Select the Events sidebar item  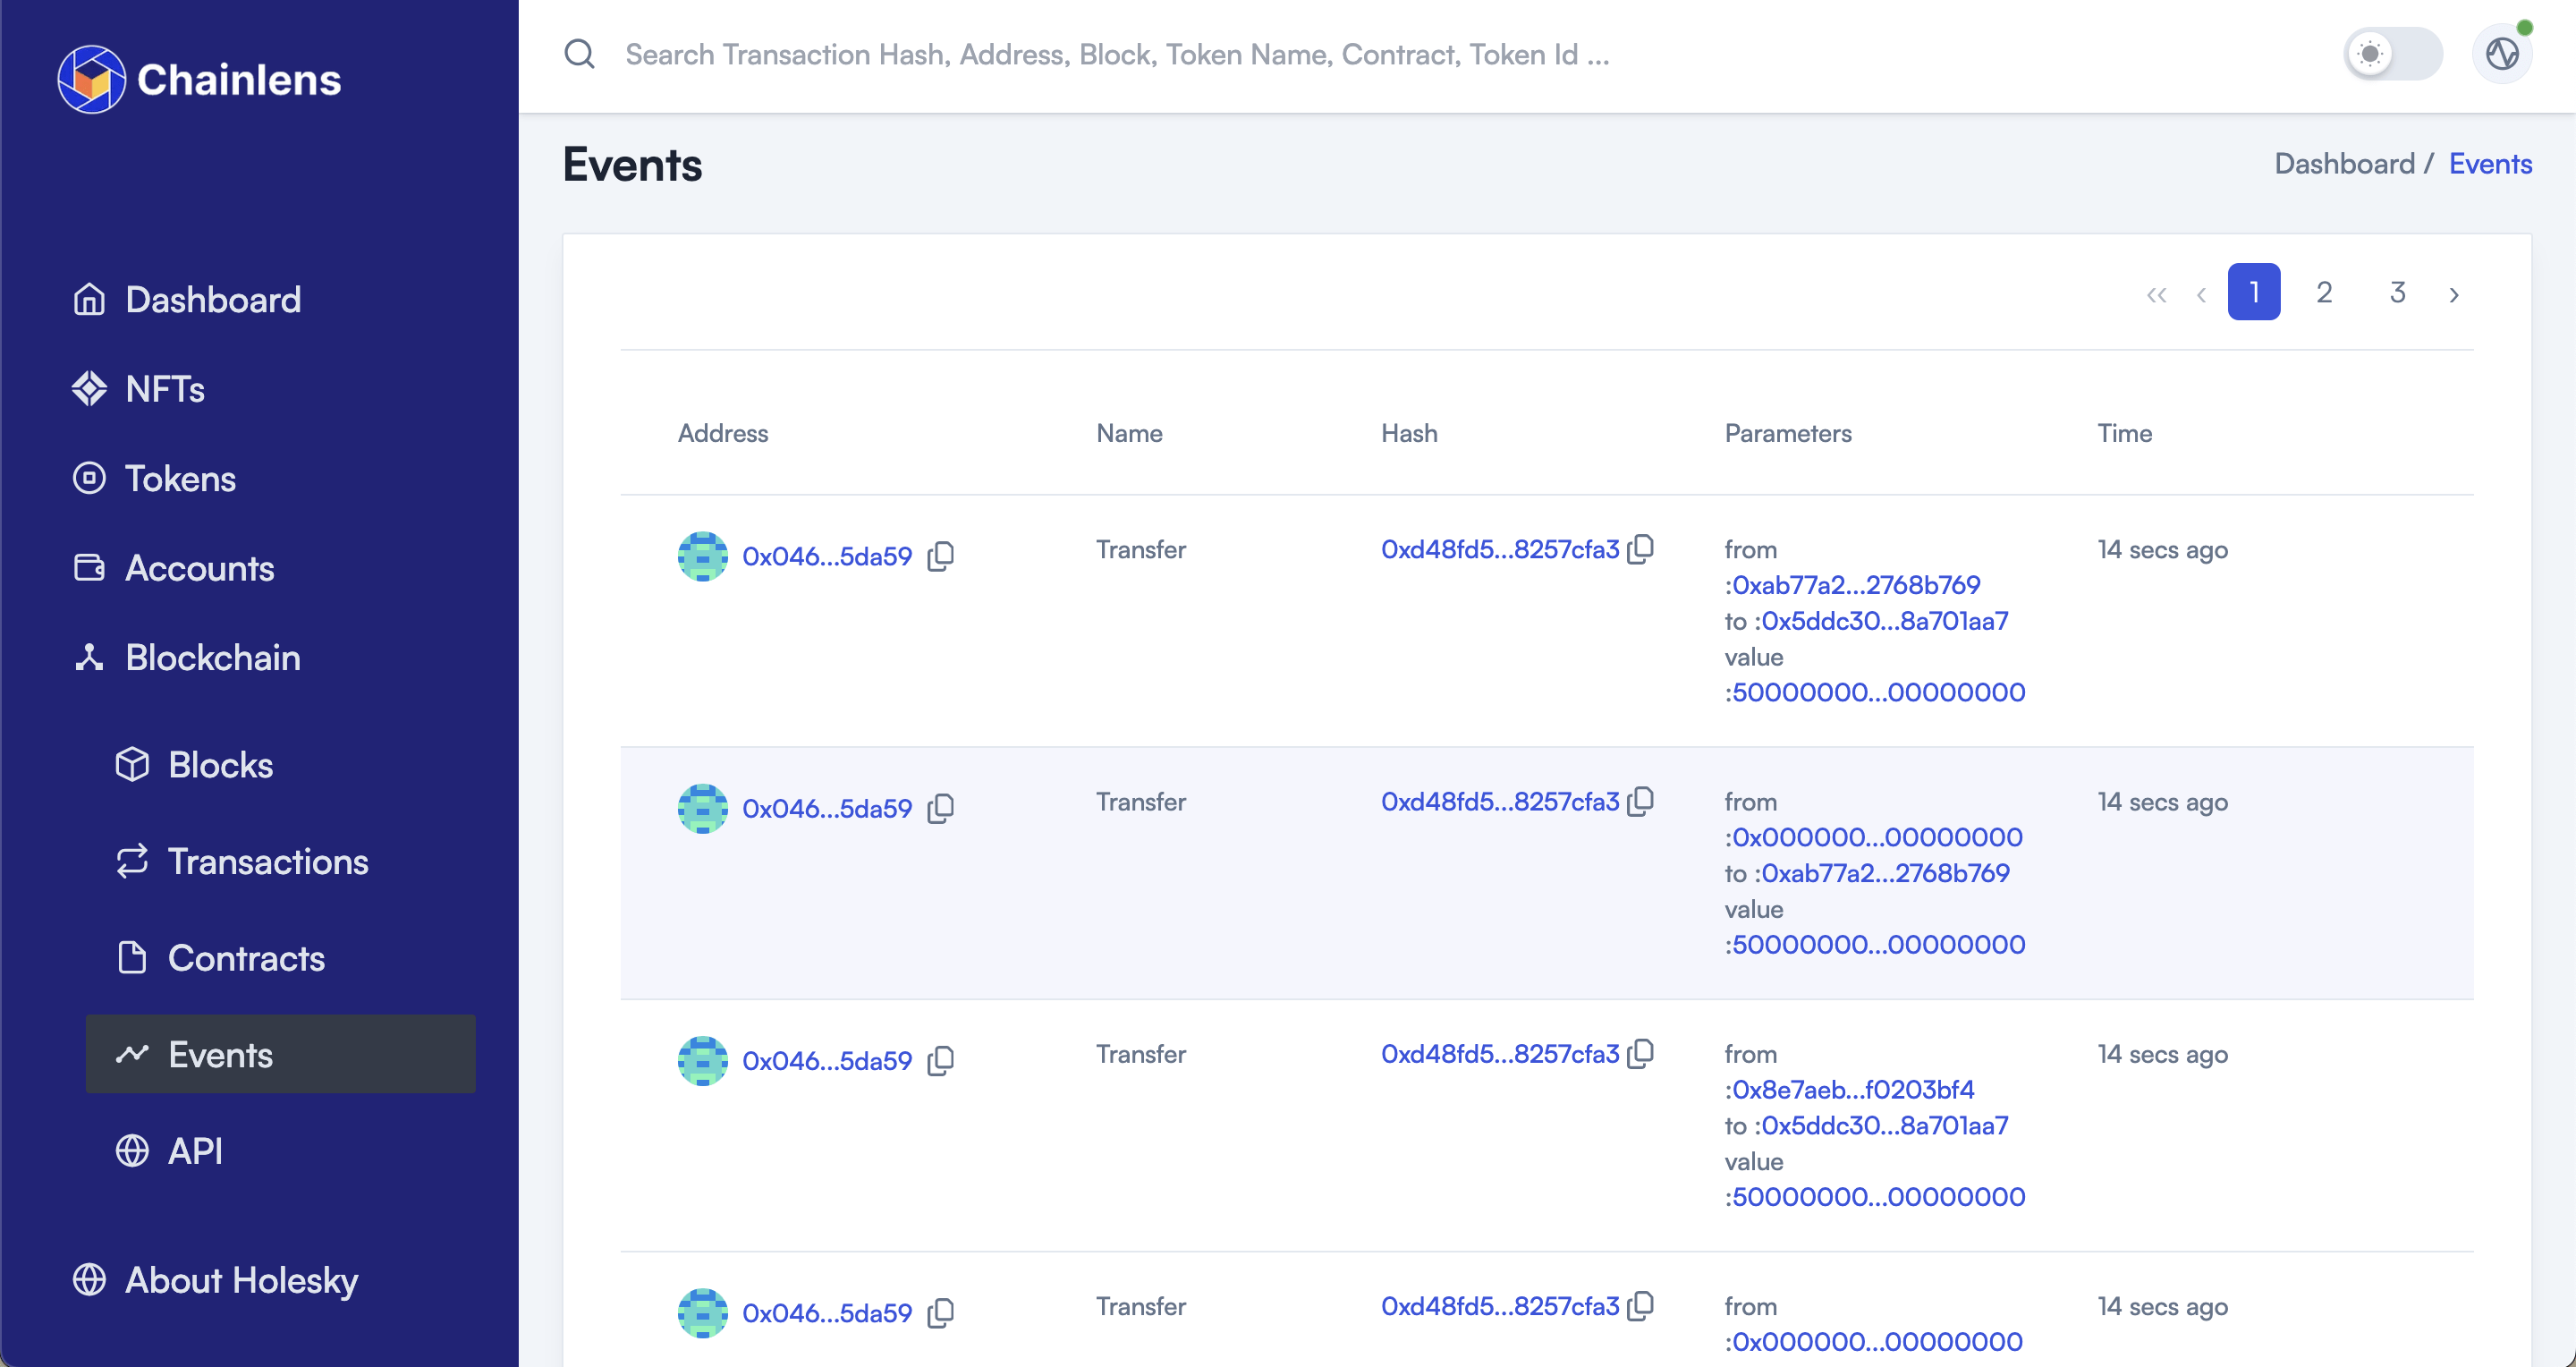click(x=220, y=1054)
